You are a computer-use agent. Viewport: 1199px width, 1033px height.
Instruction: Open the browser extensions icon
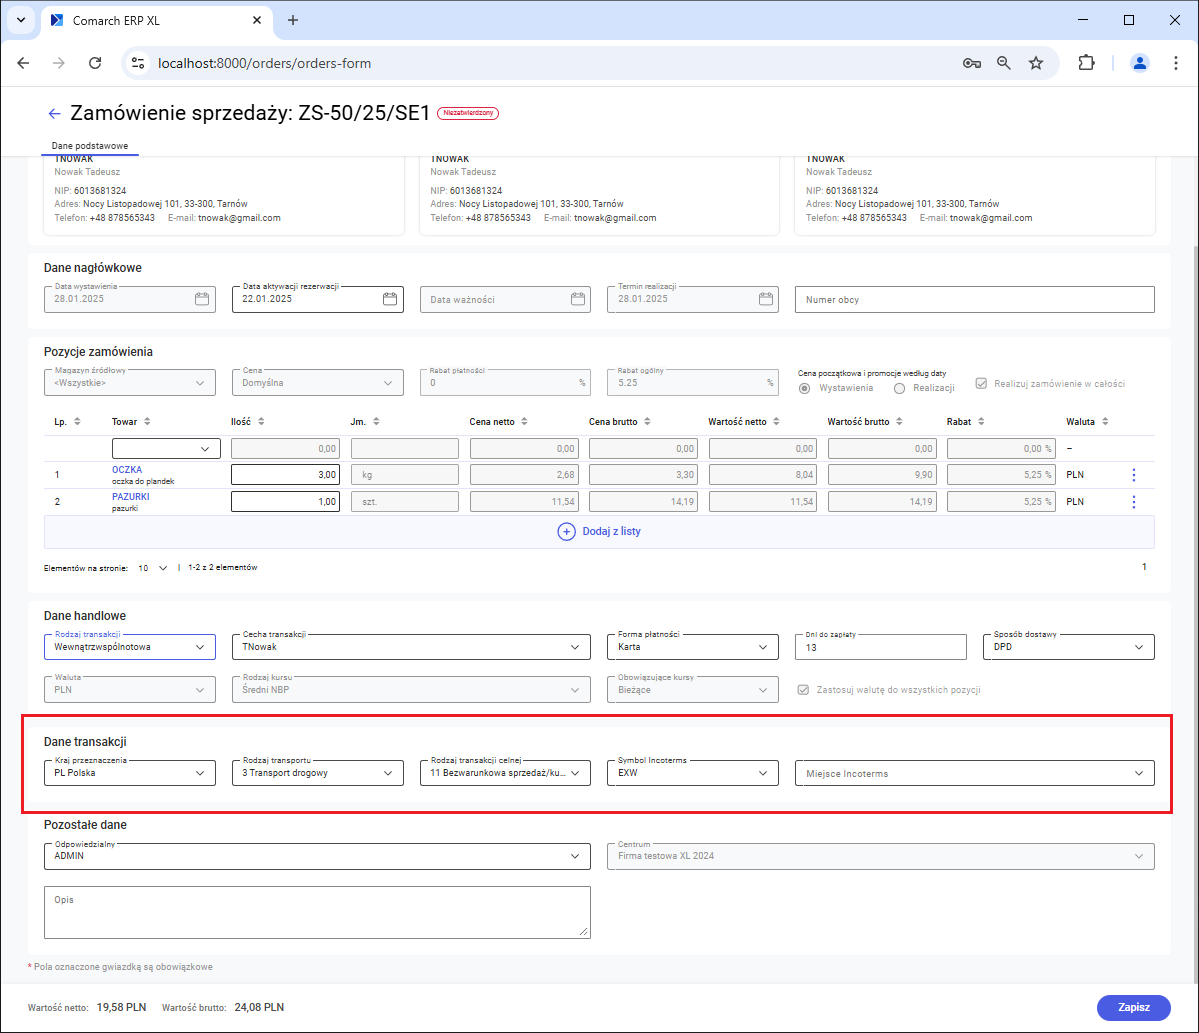click(1086, 63)
